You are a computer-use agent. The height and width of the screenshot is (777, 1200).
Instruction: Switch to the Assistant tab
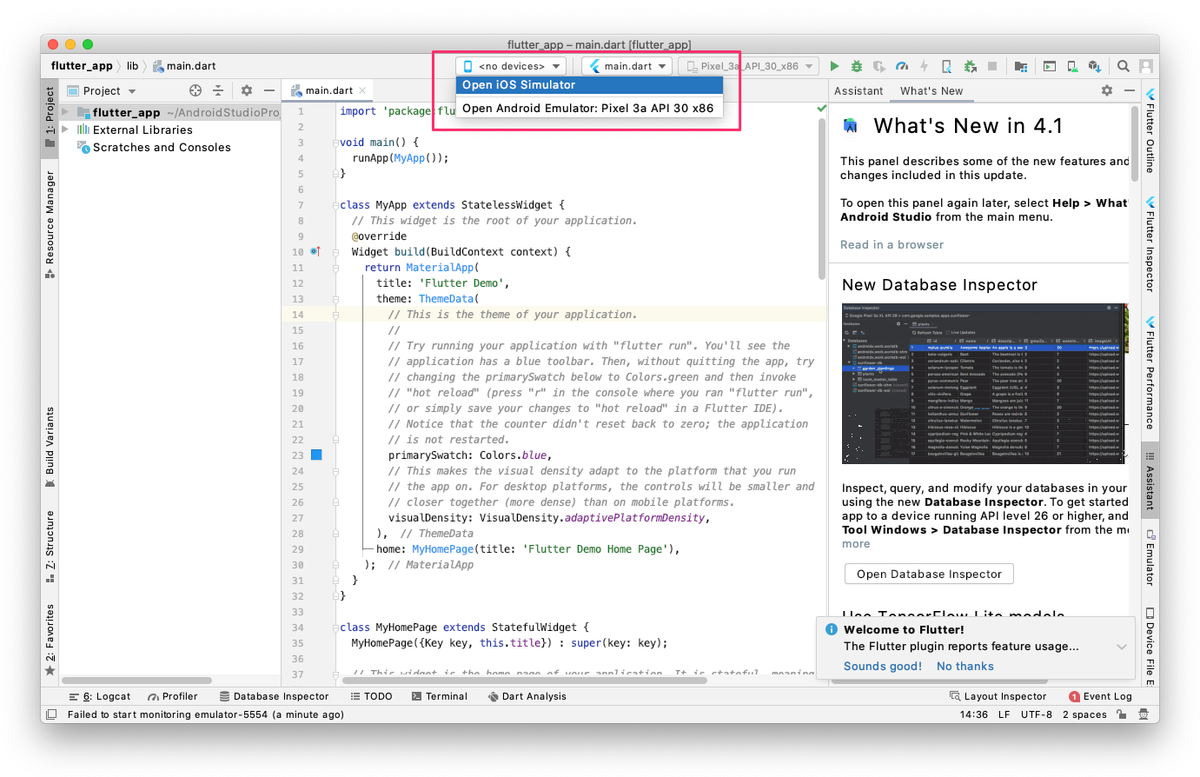click(858, 90)
